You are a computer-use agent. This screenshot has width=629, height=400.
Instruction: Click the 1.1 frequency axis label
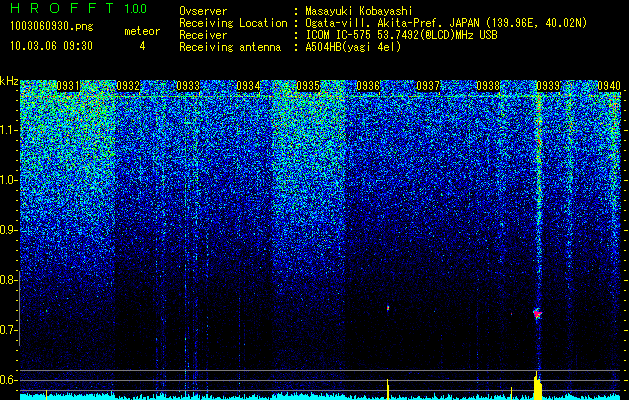9,130
